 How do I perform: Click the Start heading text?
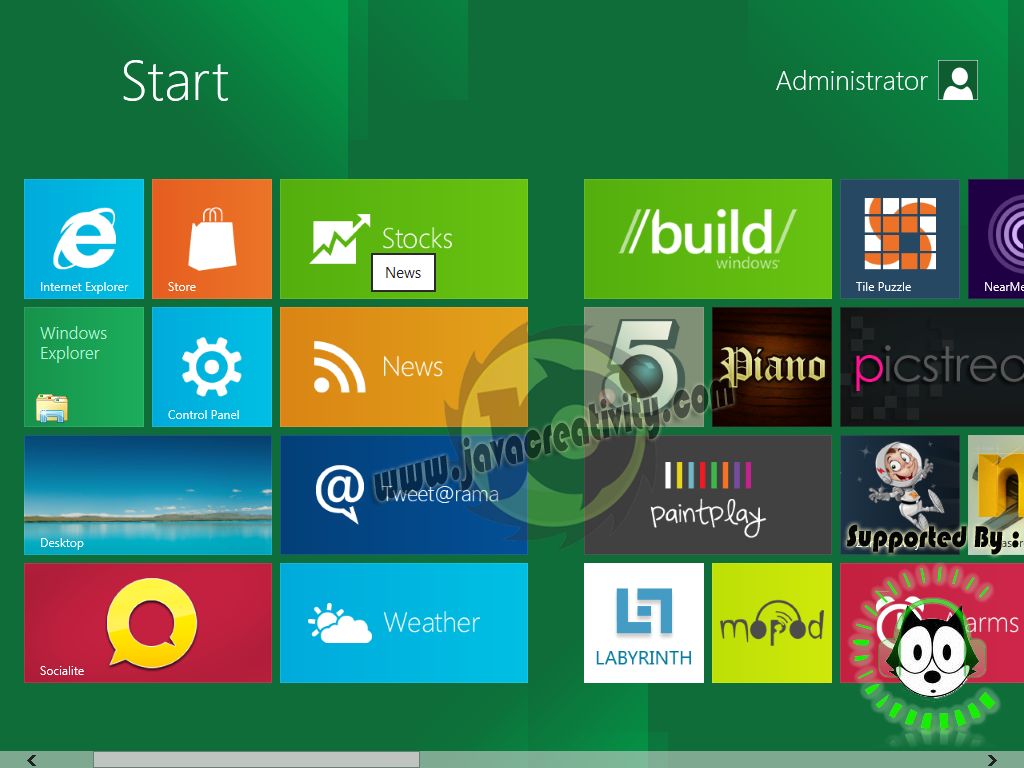point(175,82)
